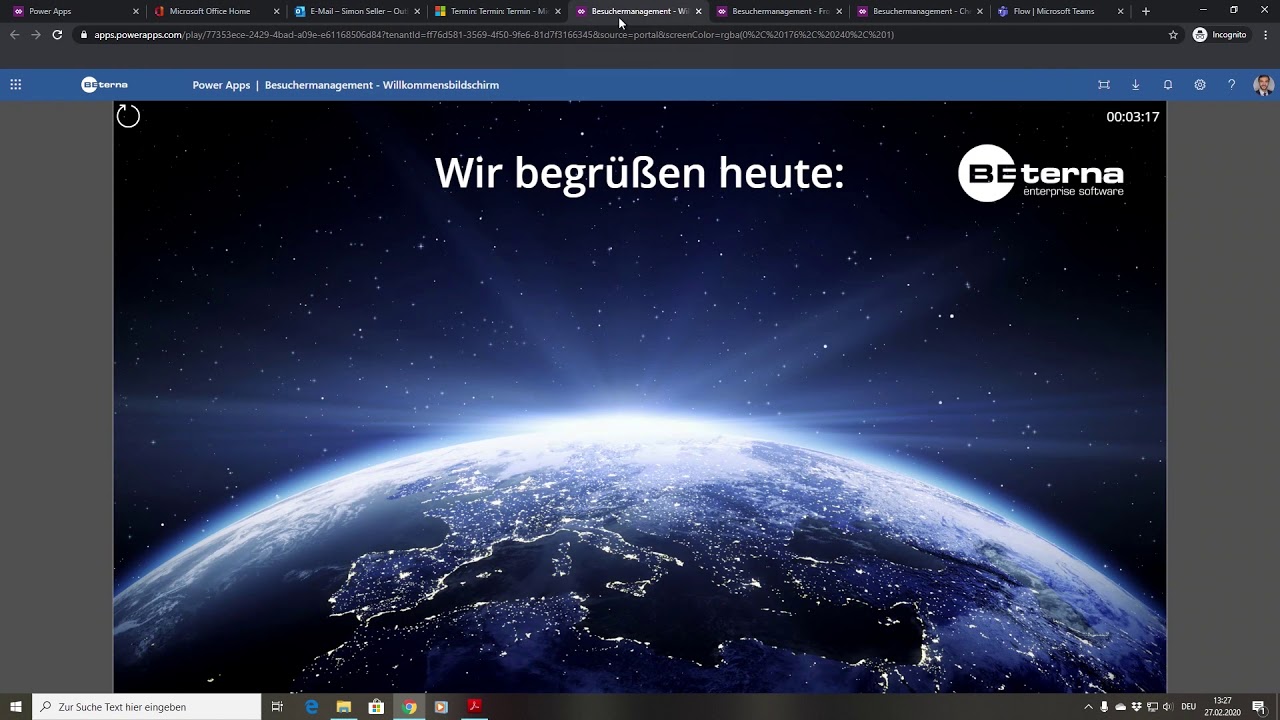Open the user profile avatar
Image resolution: width=1280 pixels, height=720 pixels.
pyautogui.click(x=1264, y=85)
